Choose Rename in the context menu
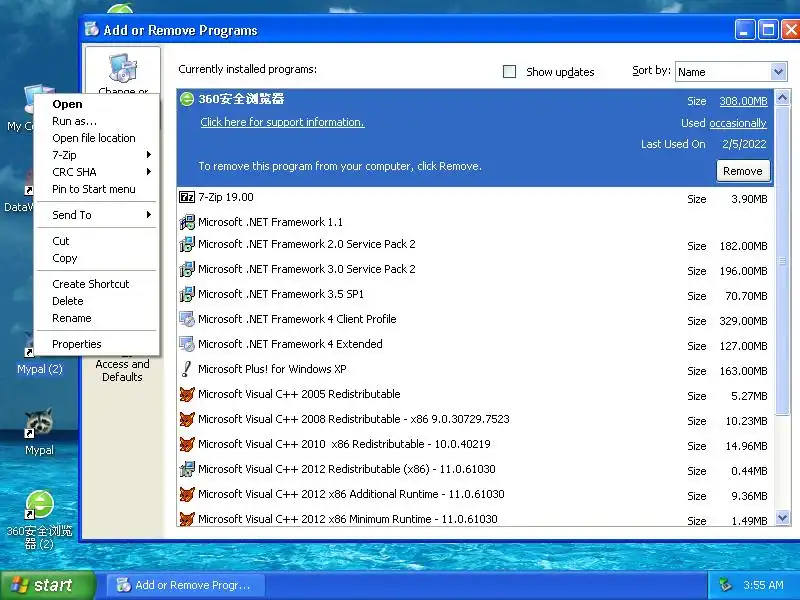Image resolution: width=800 pixels, height=600 pixels. point(96,318)
